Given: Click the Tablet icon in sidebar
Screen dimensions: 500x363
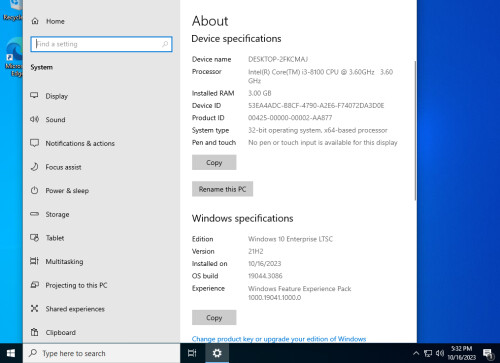Looking at the screenshot, I should tap(34, 238).
